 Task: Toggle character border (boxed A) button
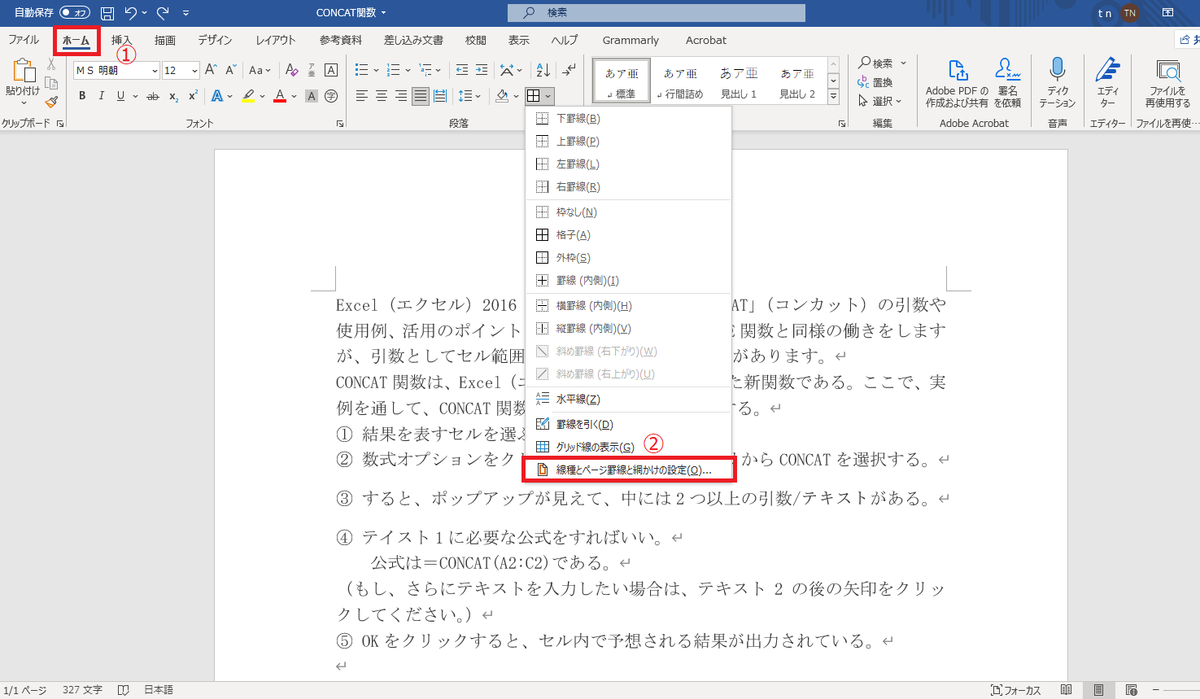[329, 70]
